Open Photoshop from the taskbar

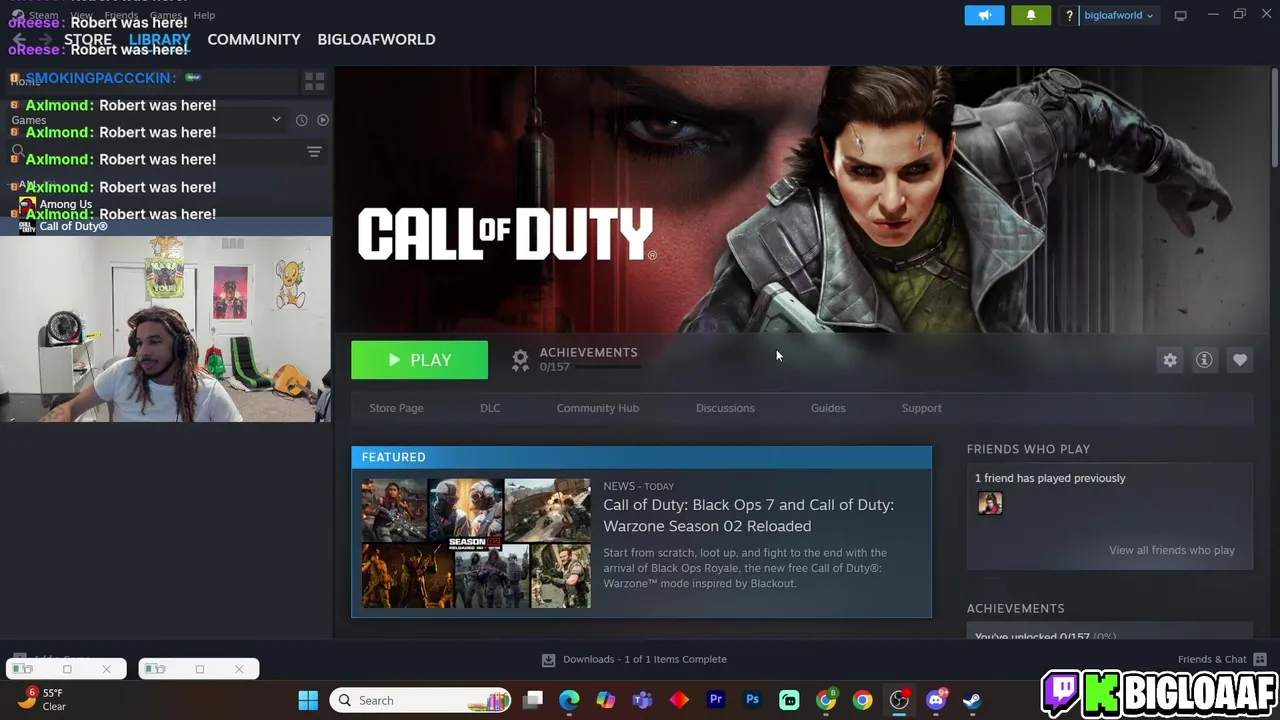click(753, 700)
